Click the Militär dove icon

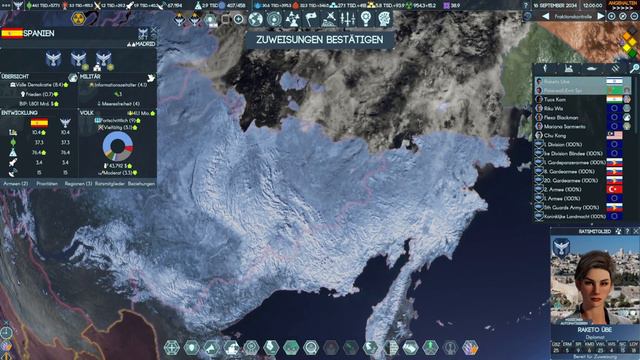pos(151,78)
